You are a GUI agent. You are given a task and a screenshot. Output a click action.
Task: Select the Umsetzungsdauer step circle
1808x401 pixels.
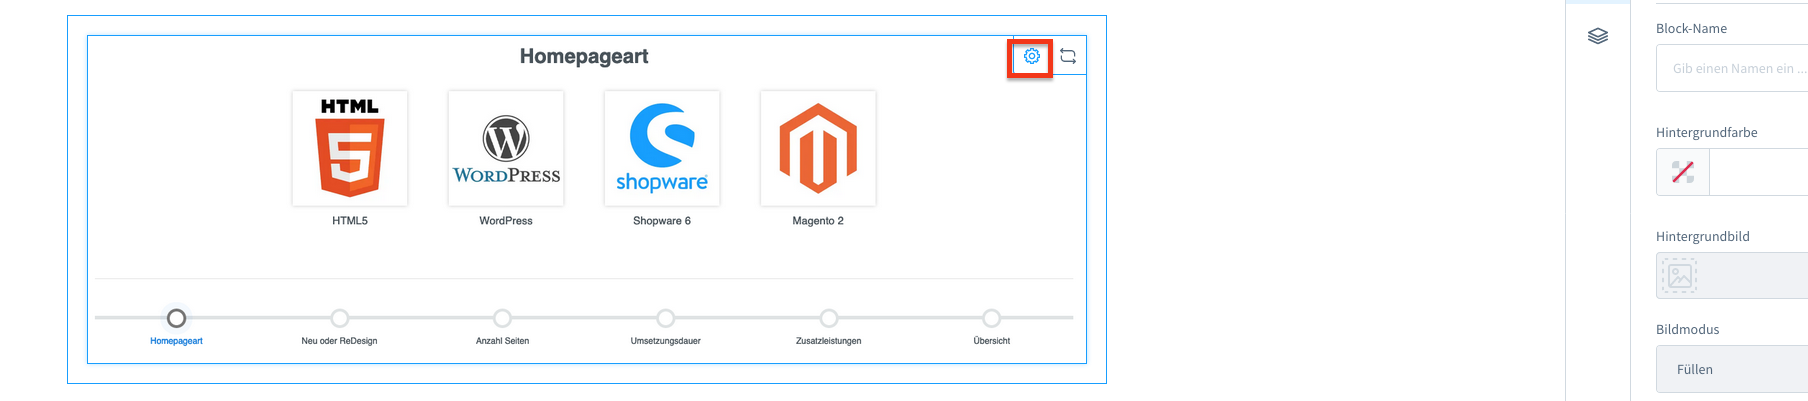point(666,318)
